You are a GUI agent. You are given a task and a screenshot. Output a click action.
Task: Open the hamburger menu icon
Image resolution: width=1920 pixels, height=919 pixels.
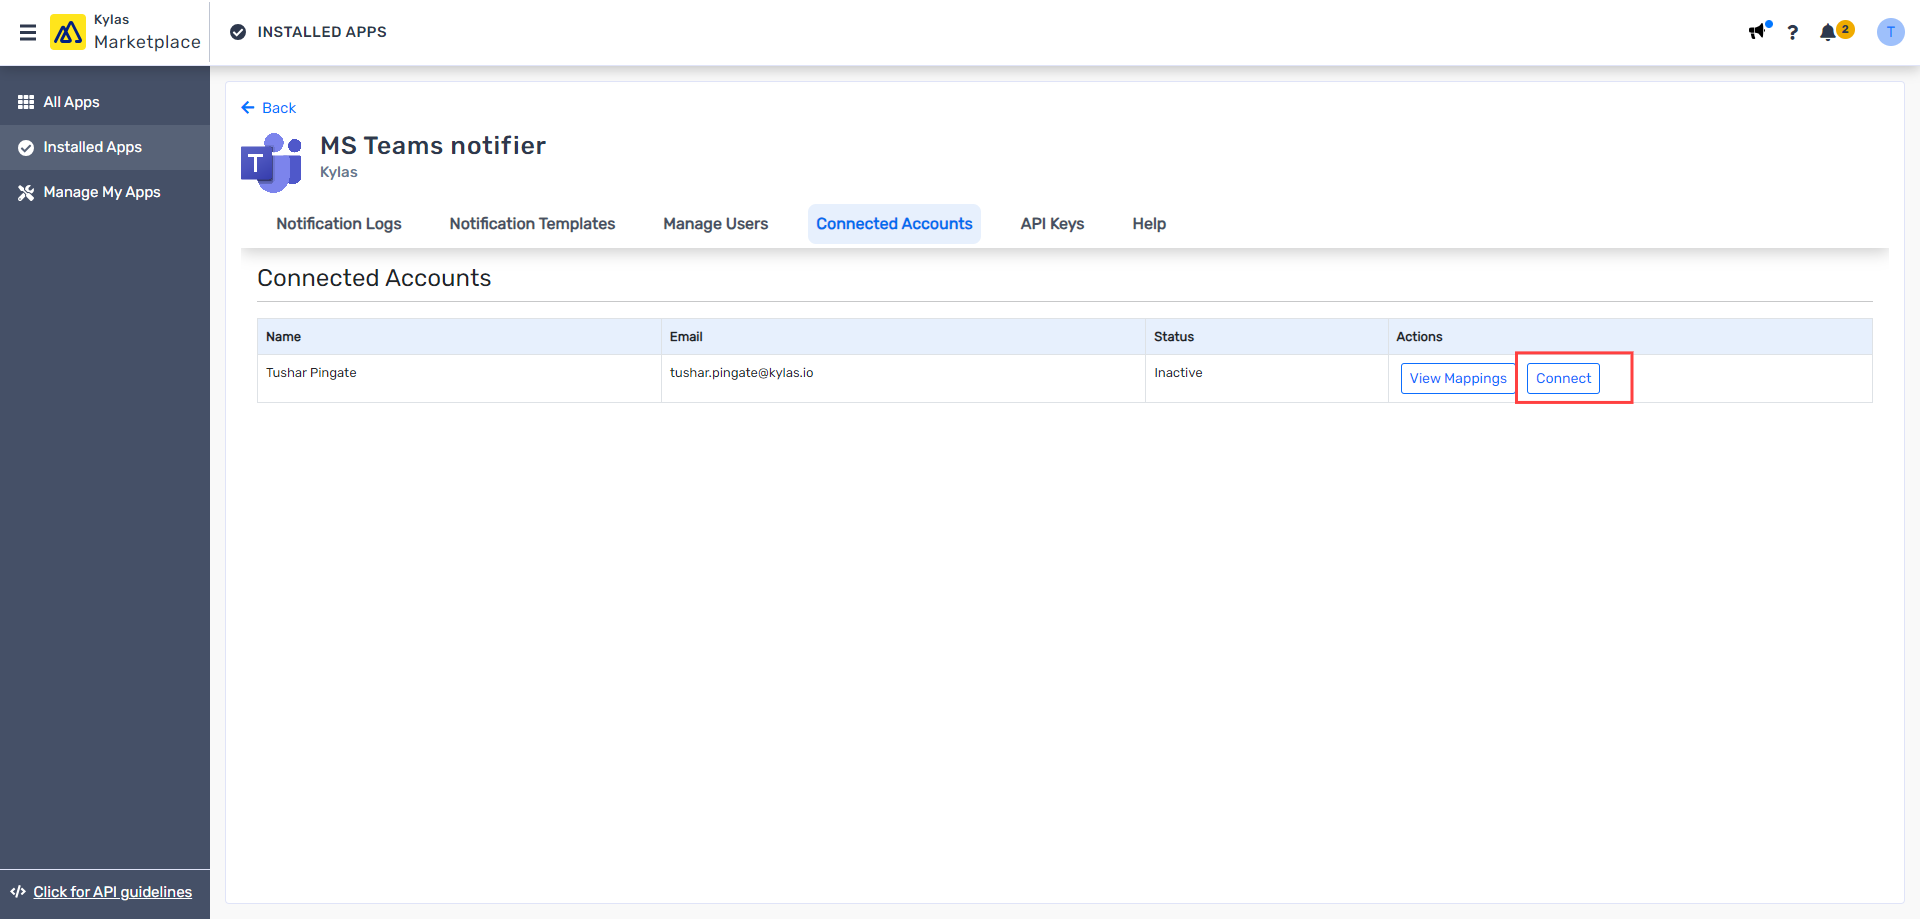tap(28, 32)
